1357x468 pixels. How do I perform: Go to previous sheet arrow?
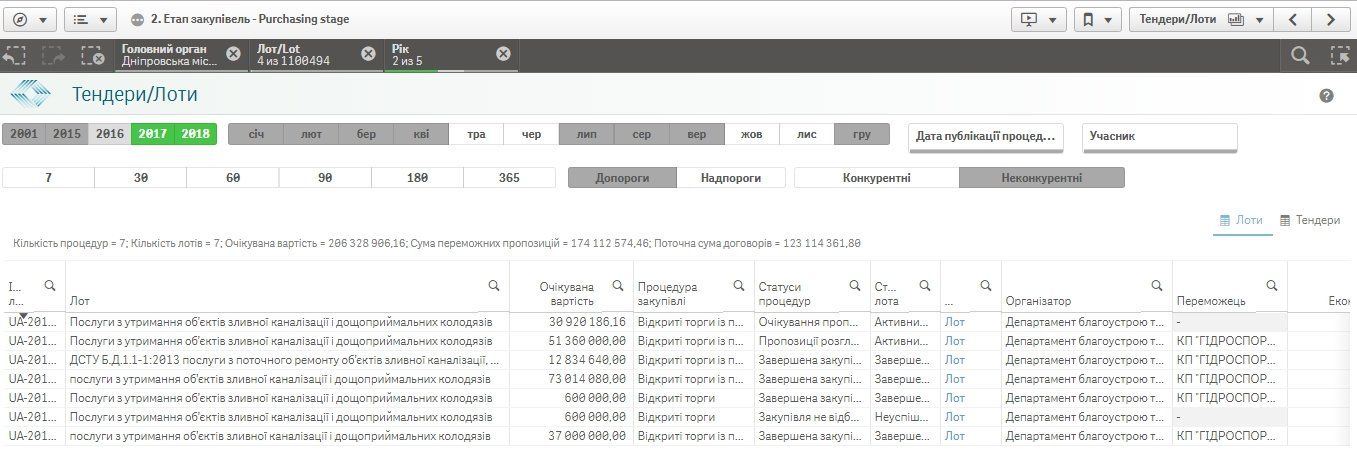(x=1293, y=19)
